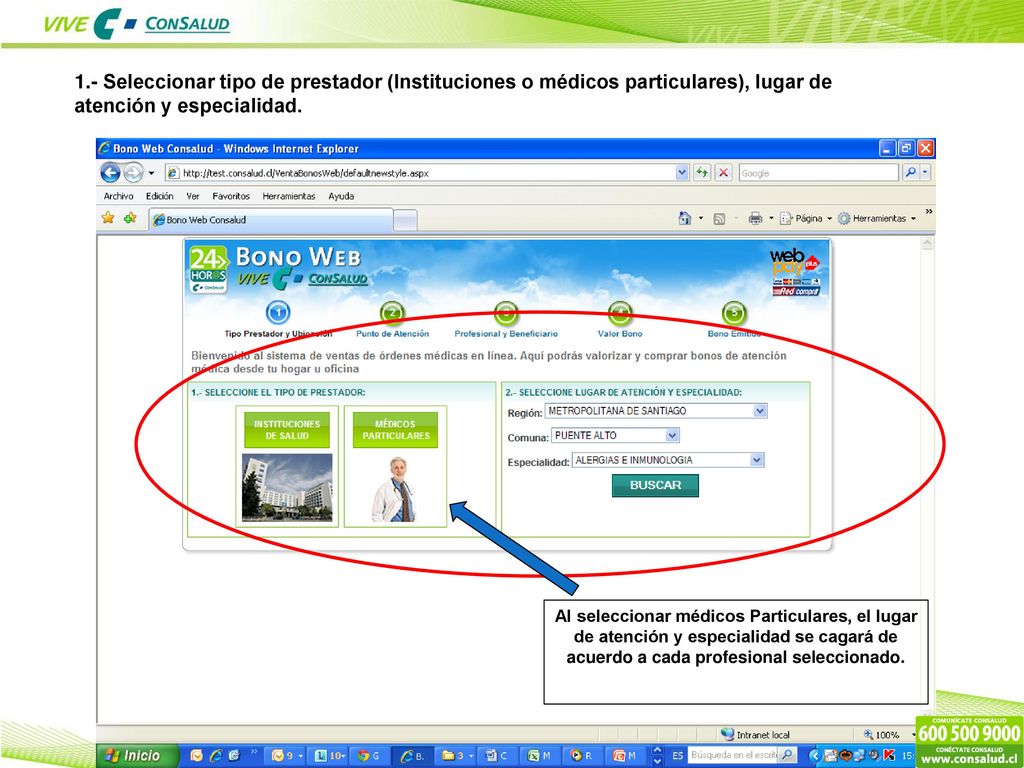Viewport: 1024px width, 768px height.
Task: Open the Herramientas menu in menu bar
Action: [289, 196]
